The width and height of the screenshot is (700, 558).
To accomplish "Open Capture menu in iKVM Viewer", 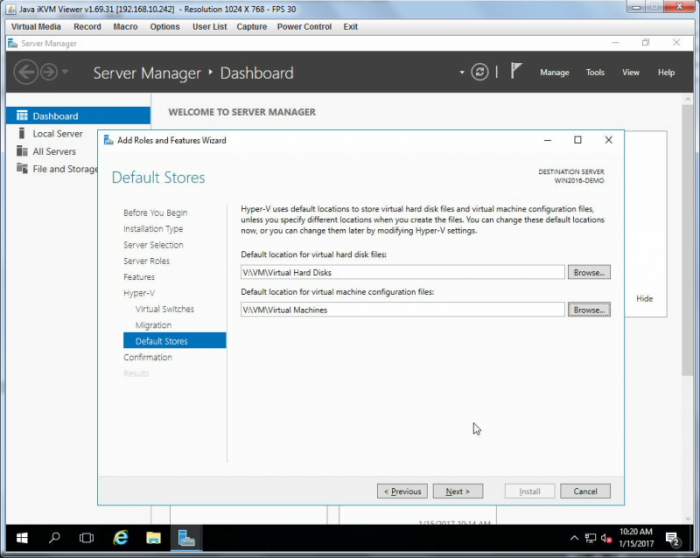I will (252, 27).
